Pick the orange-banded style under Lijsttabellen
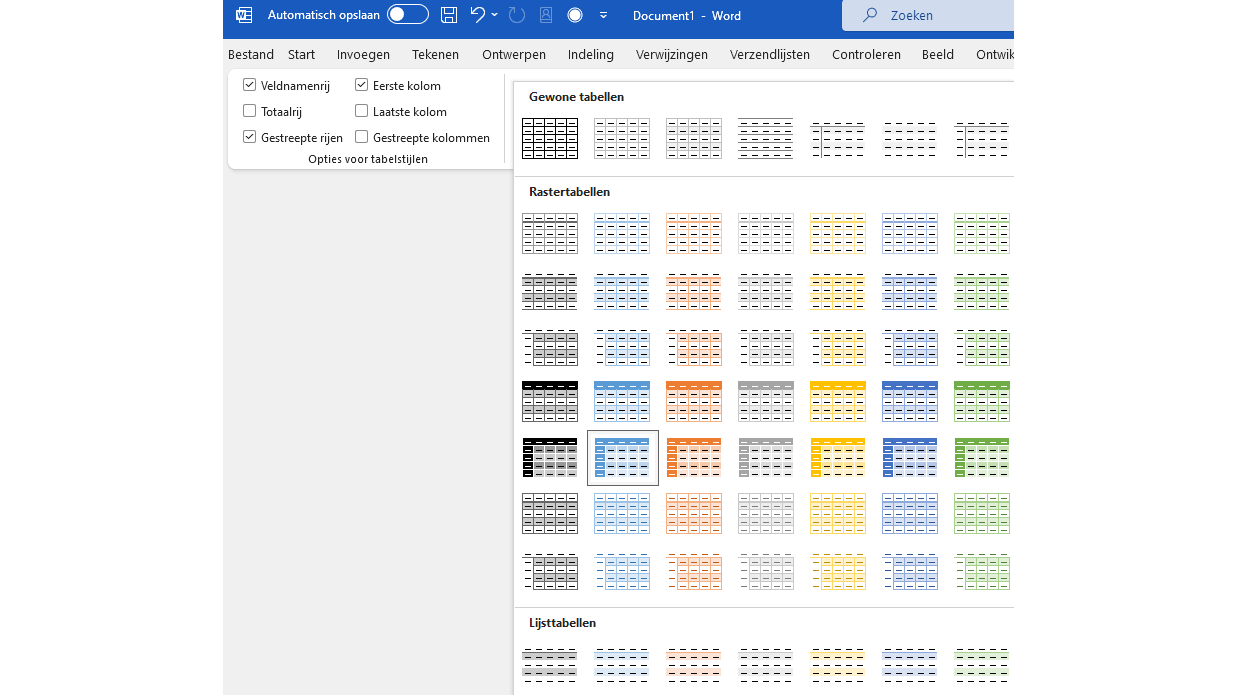 click(x=694, y=666)
